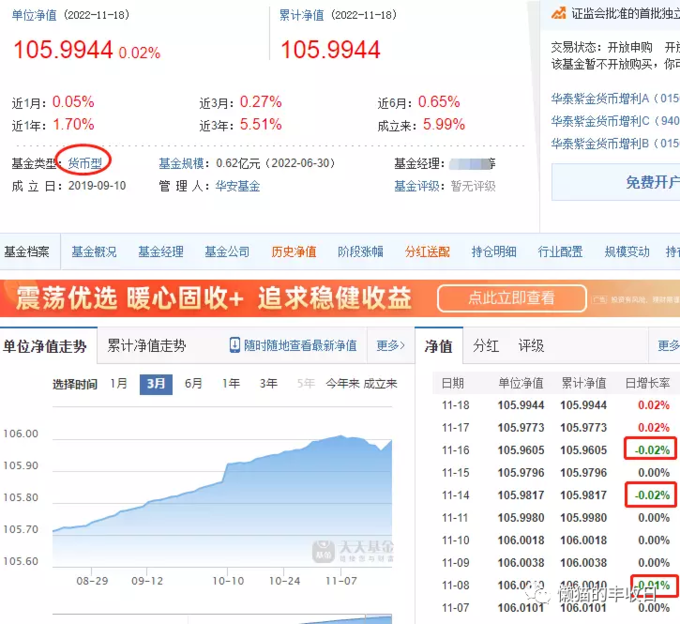Click the 近1年 1.70% return value
Screen dimensions: 680x624
[73, 124]
